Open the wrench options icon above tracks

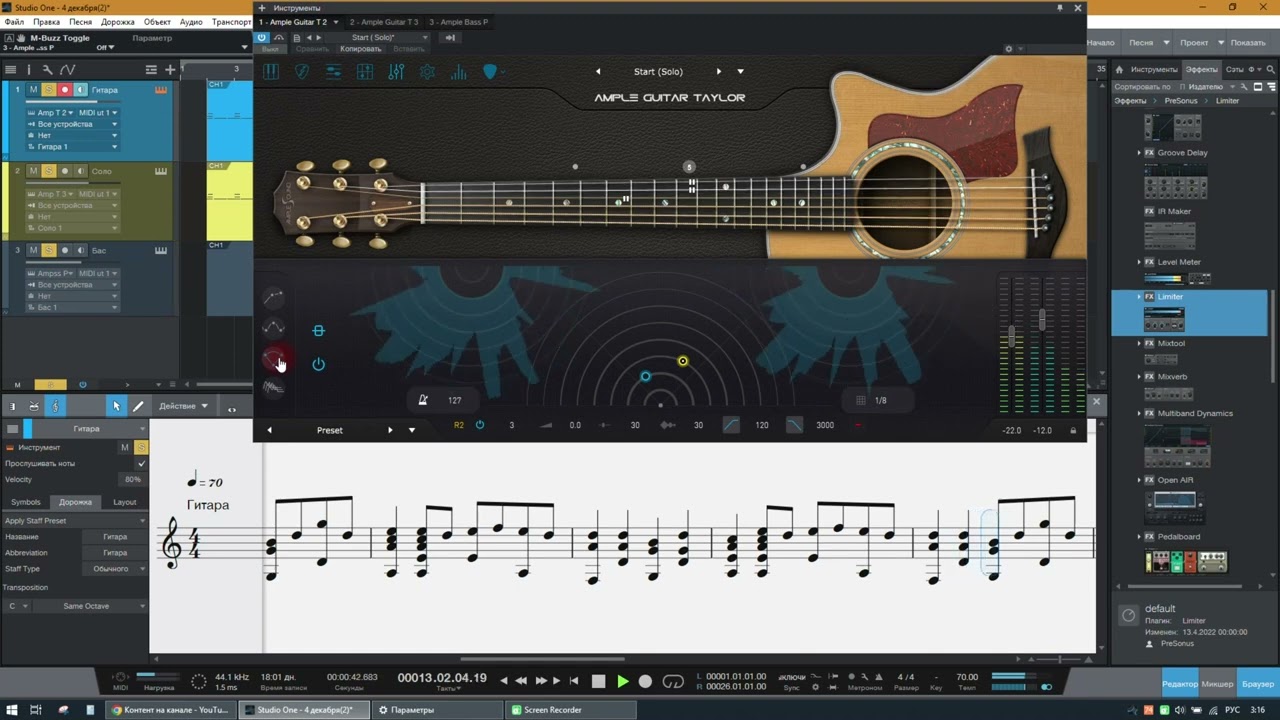[47, 69]
